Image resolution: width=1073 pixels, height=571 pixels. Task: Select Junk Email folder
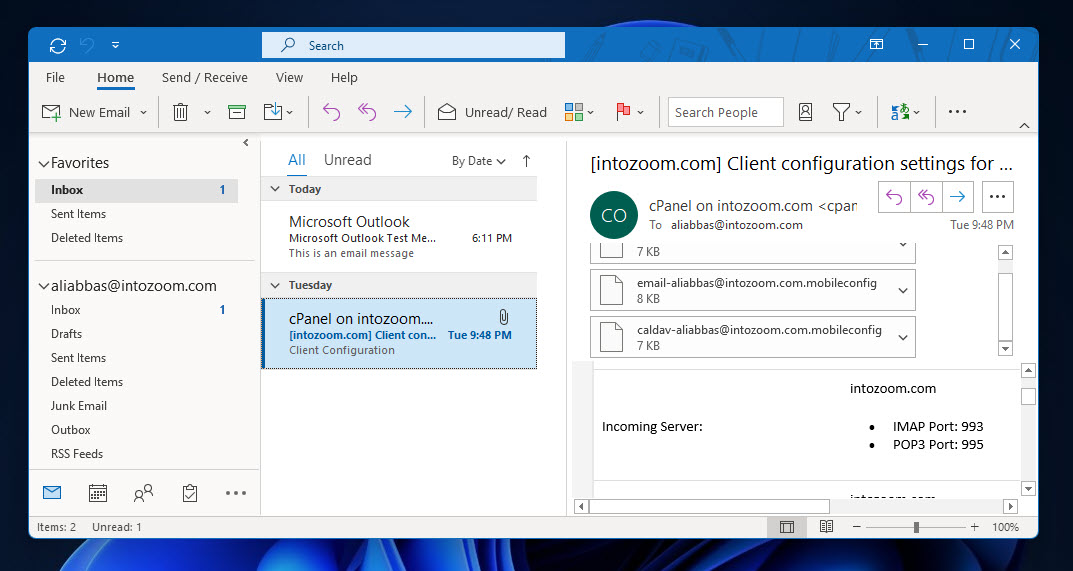pyautogui.click(x=79, y=405)
